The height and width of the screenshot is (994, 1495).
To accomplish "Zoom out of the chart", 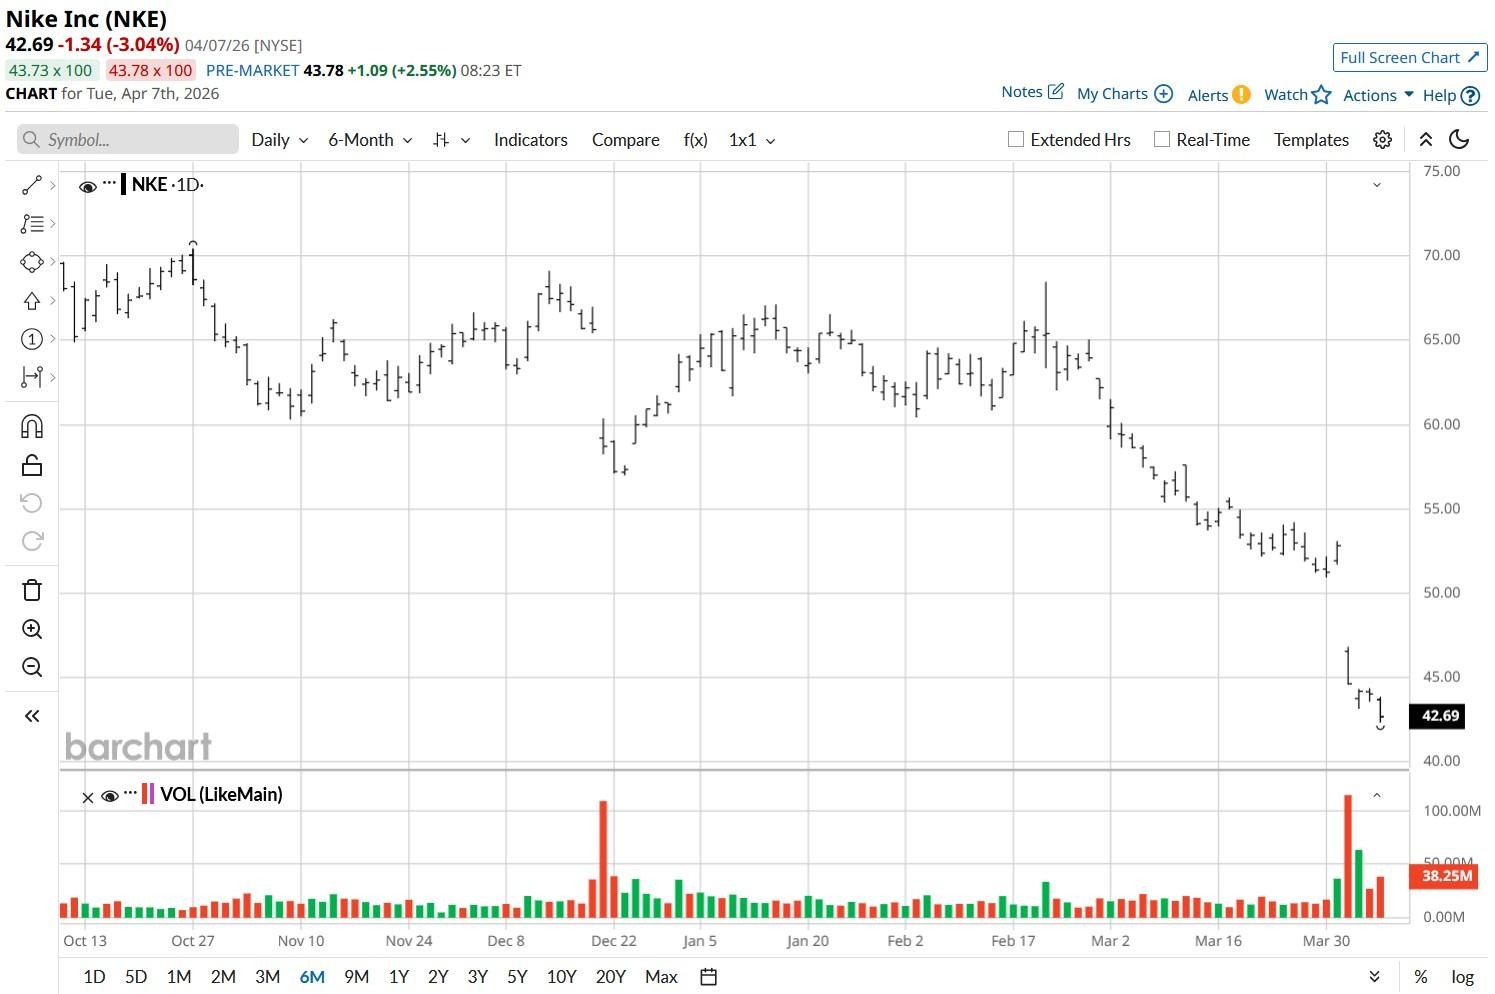I will click(32, 667).
